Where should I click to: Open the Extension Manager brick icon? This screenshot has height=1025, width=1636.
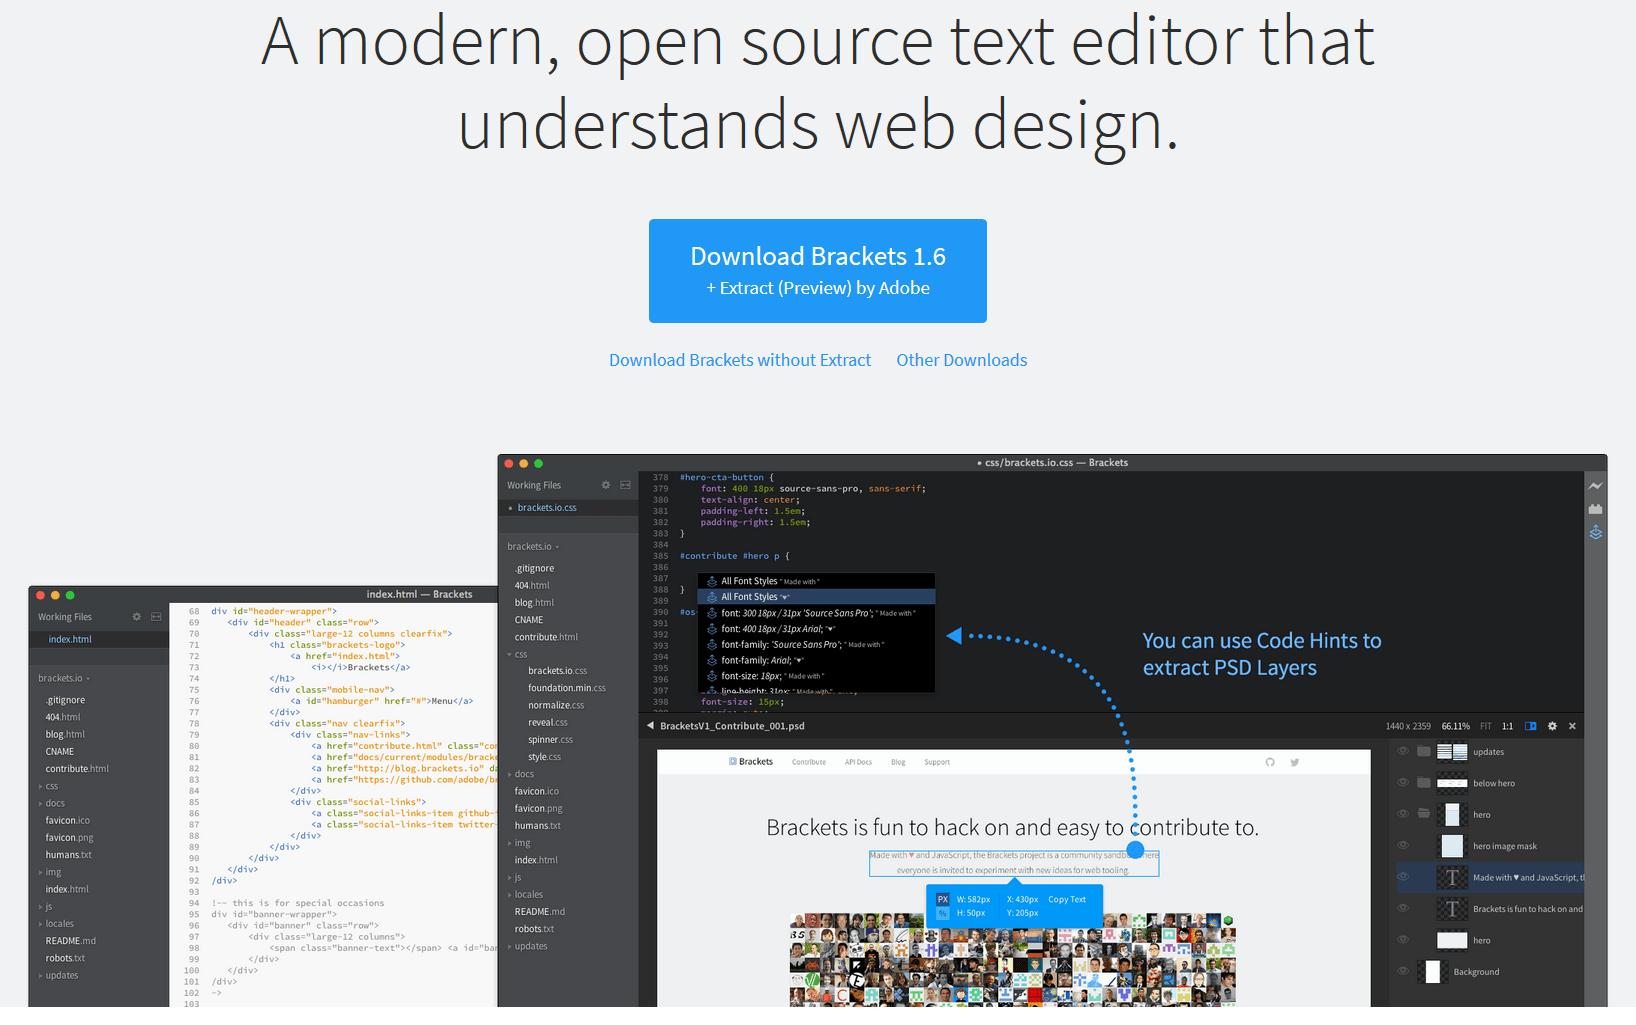1595,509
